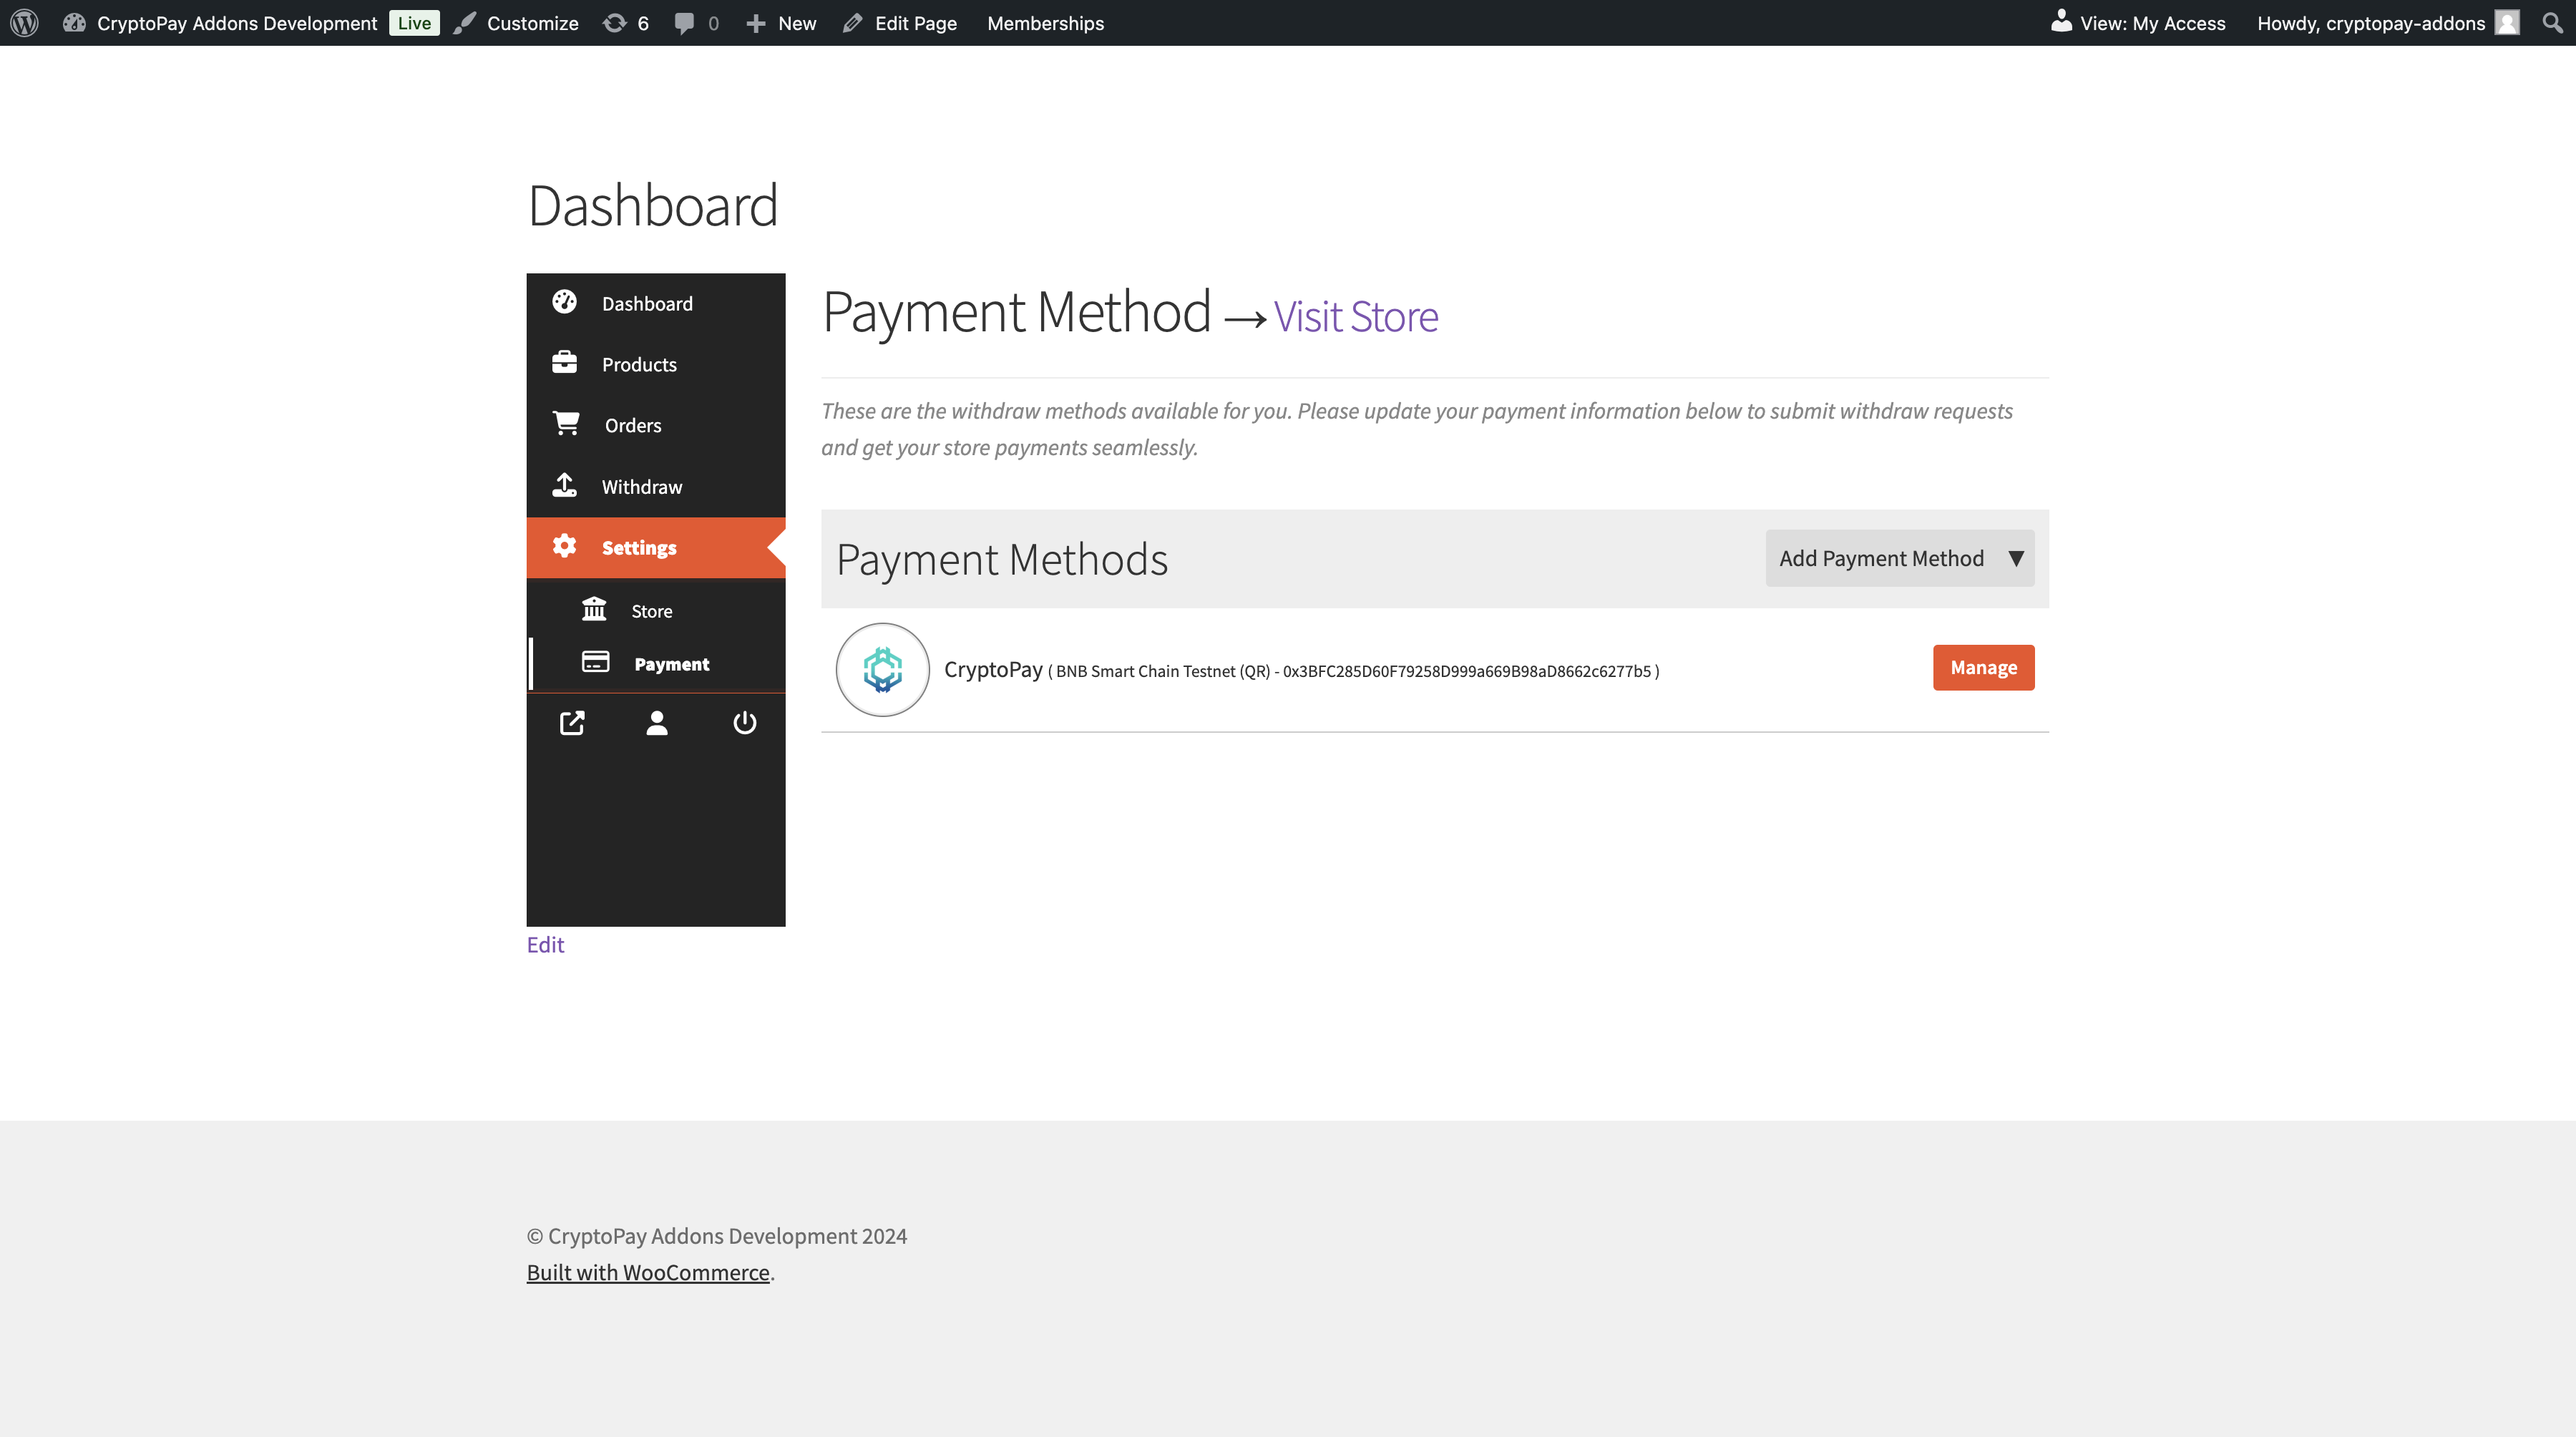Open the edit account user icon
The image size is (2576, 1437).
pyautogui.click(x=656, y=723)
